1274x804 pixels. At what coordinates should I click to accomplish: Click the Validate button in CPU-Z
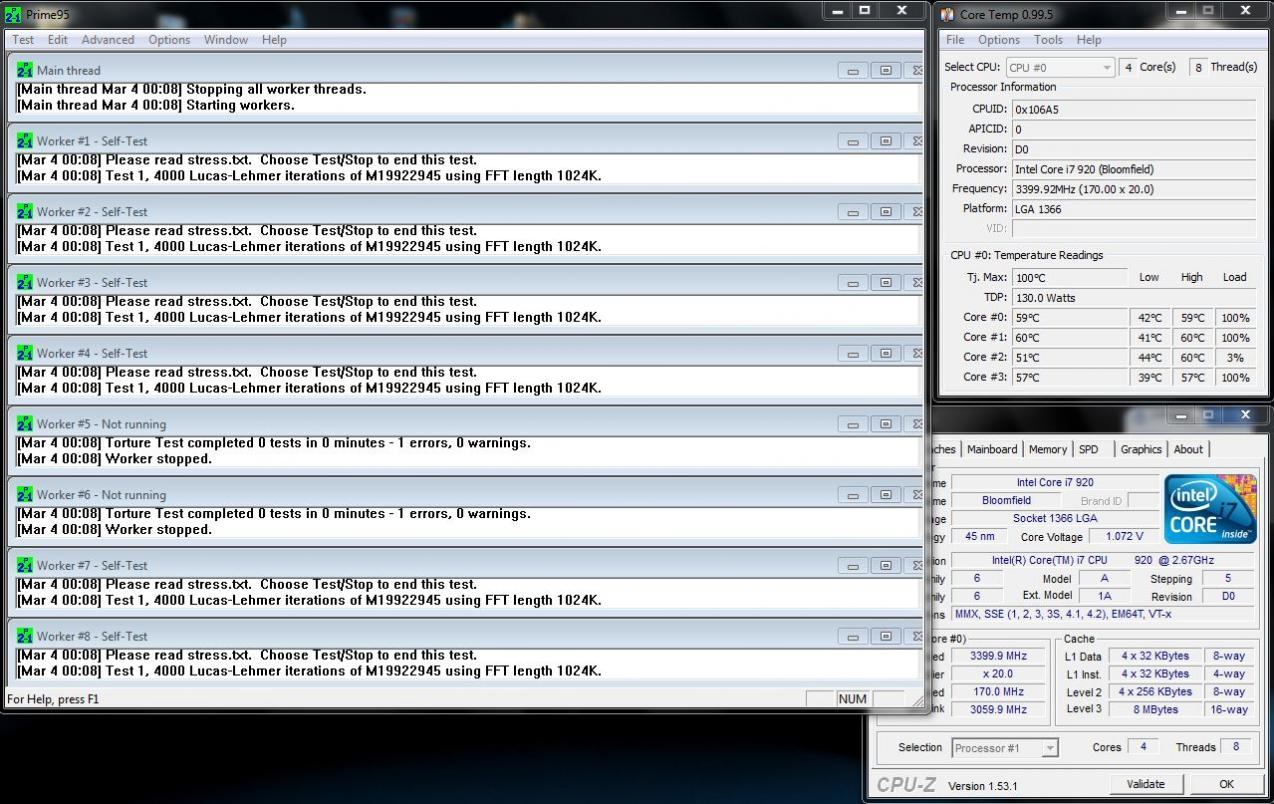(1144, 784)
